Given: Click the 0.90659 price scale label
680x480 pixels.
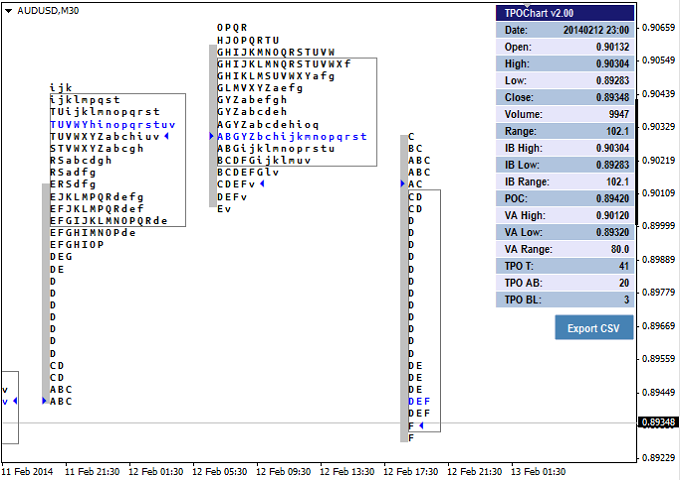Looking at the screenshot, I should (657, 27).
